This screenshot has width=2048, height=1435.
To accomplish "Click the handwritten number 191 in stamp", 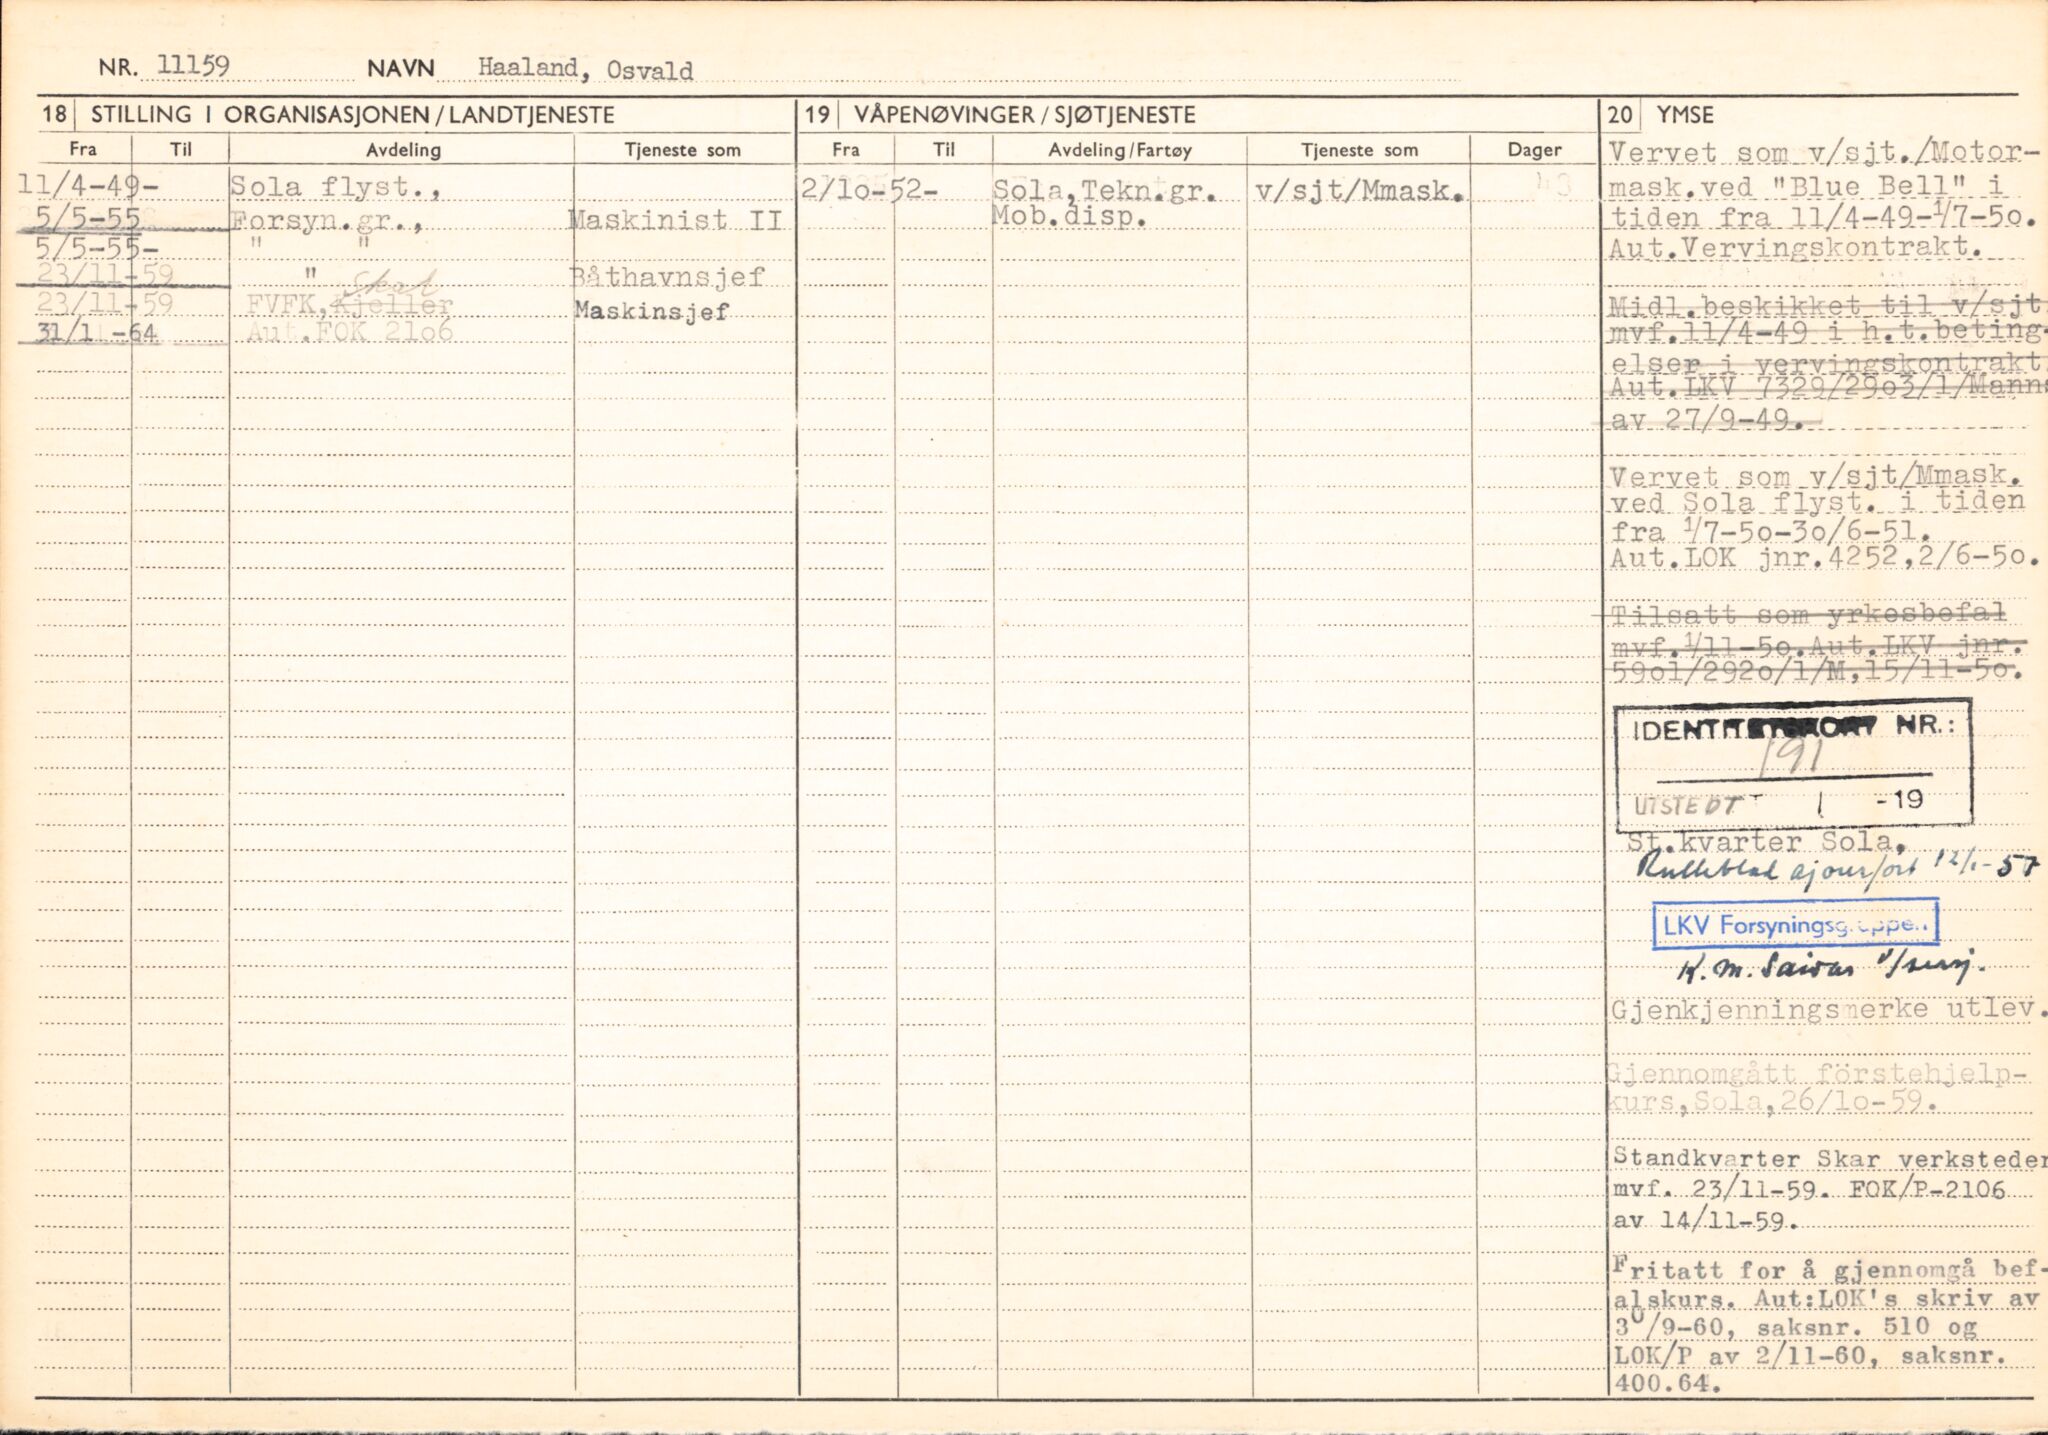I will (1795, 760).
